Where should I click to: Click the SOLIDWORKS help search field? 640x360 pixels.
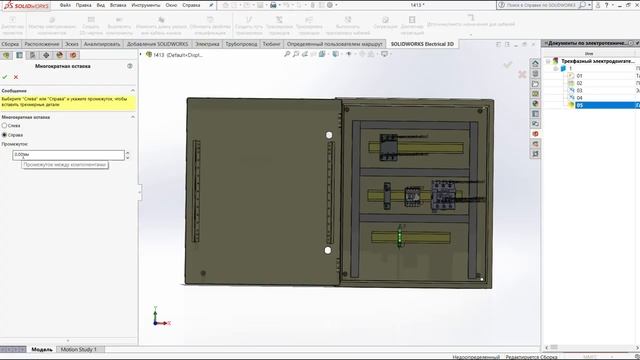pos(541,5)
